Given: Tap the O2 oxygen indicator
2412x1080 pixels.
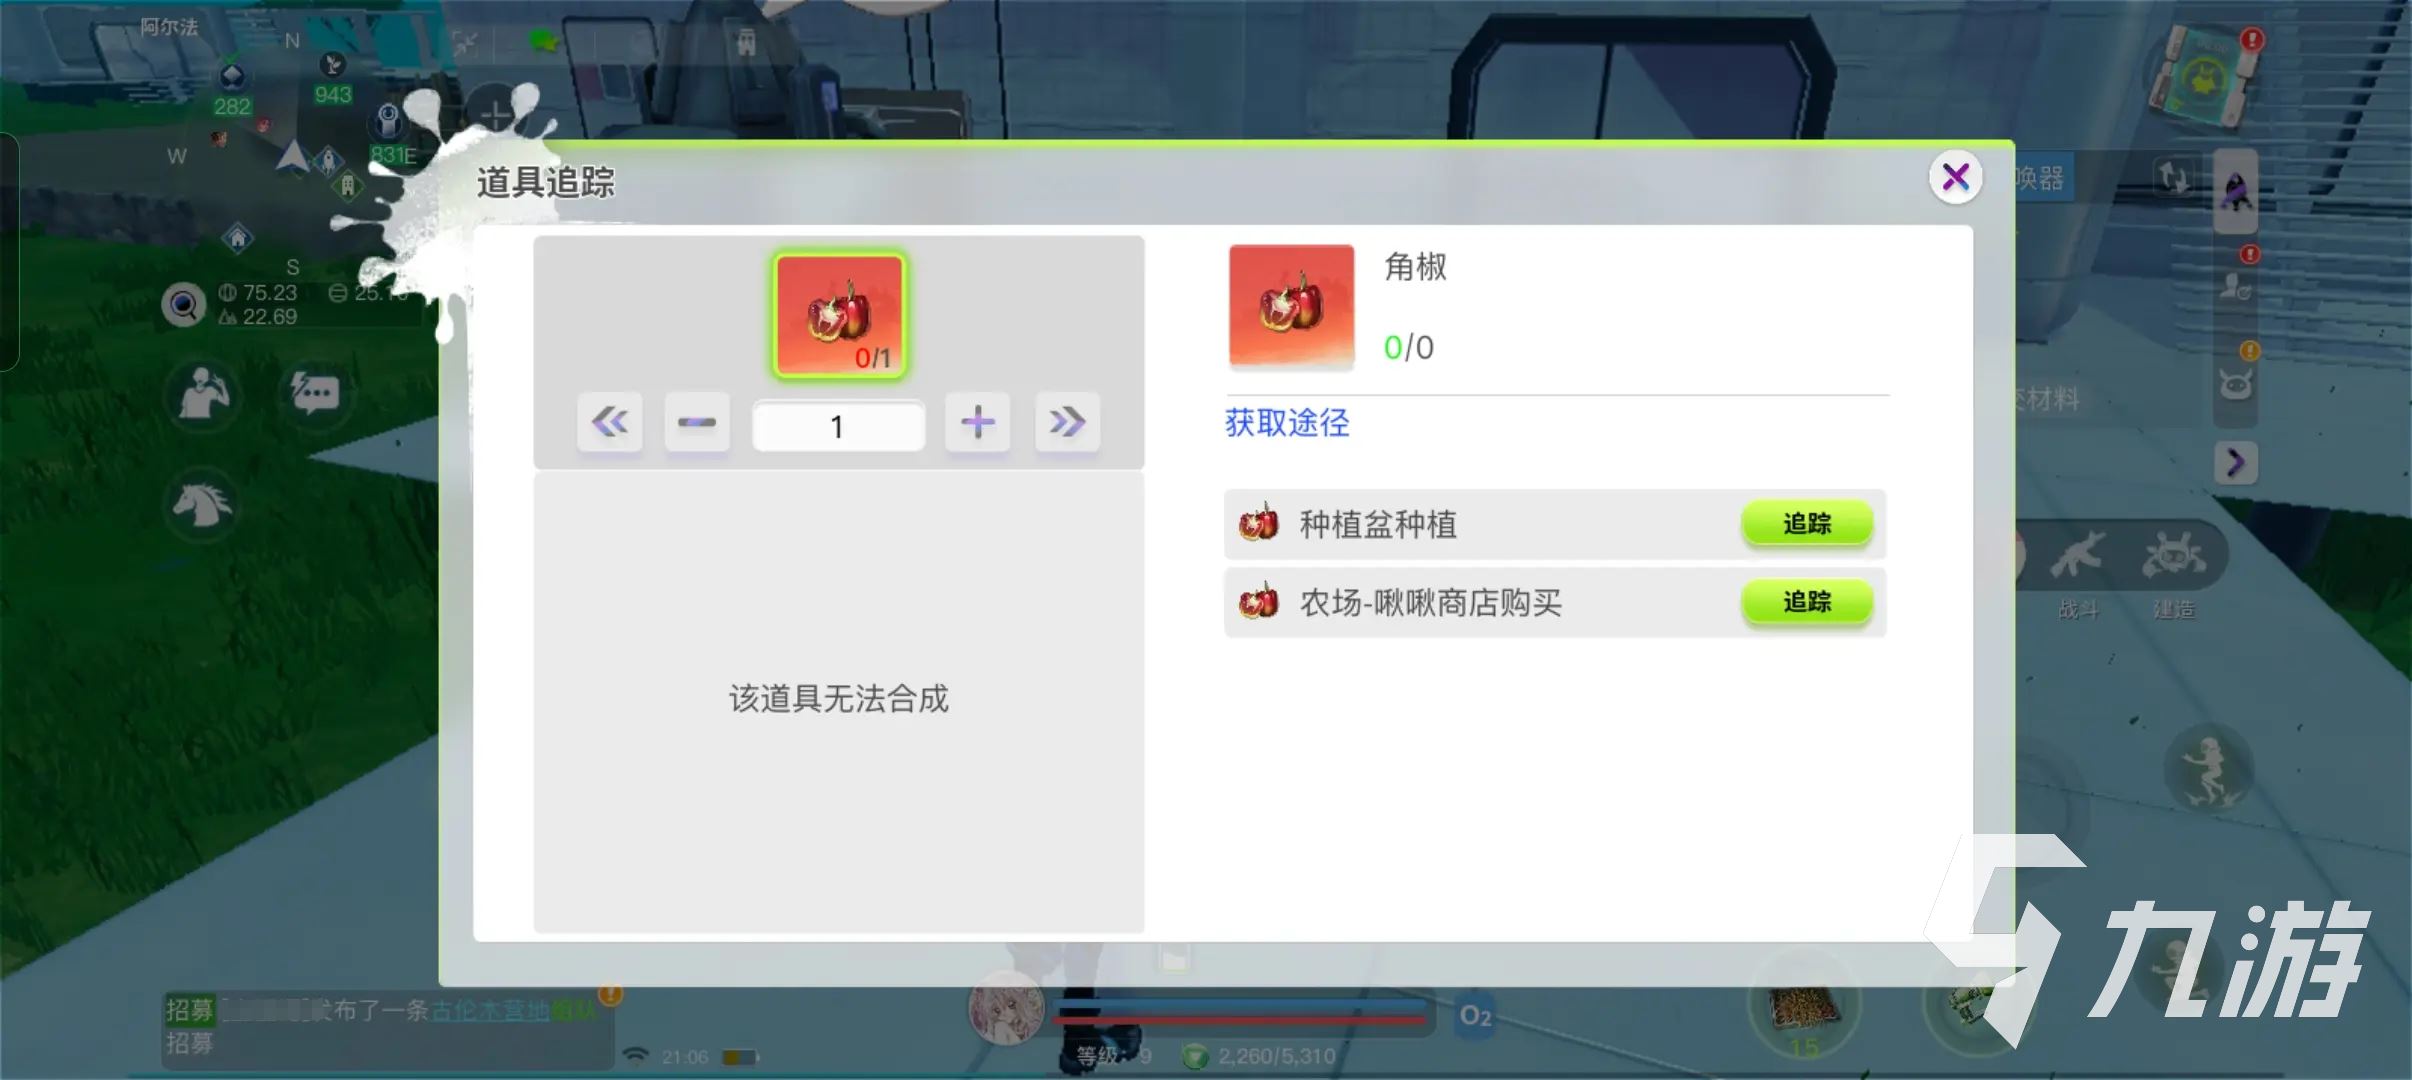Looking at the screenshot, I should click(1475, 1016).
